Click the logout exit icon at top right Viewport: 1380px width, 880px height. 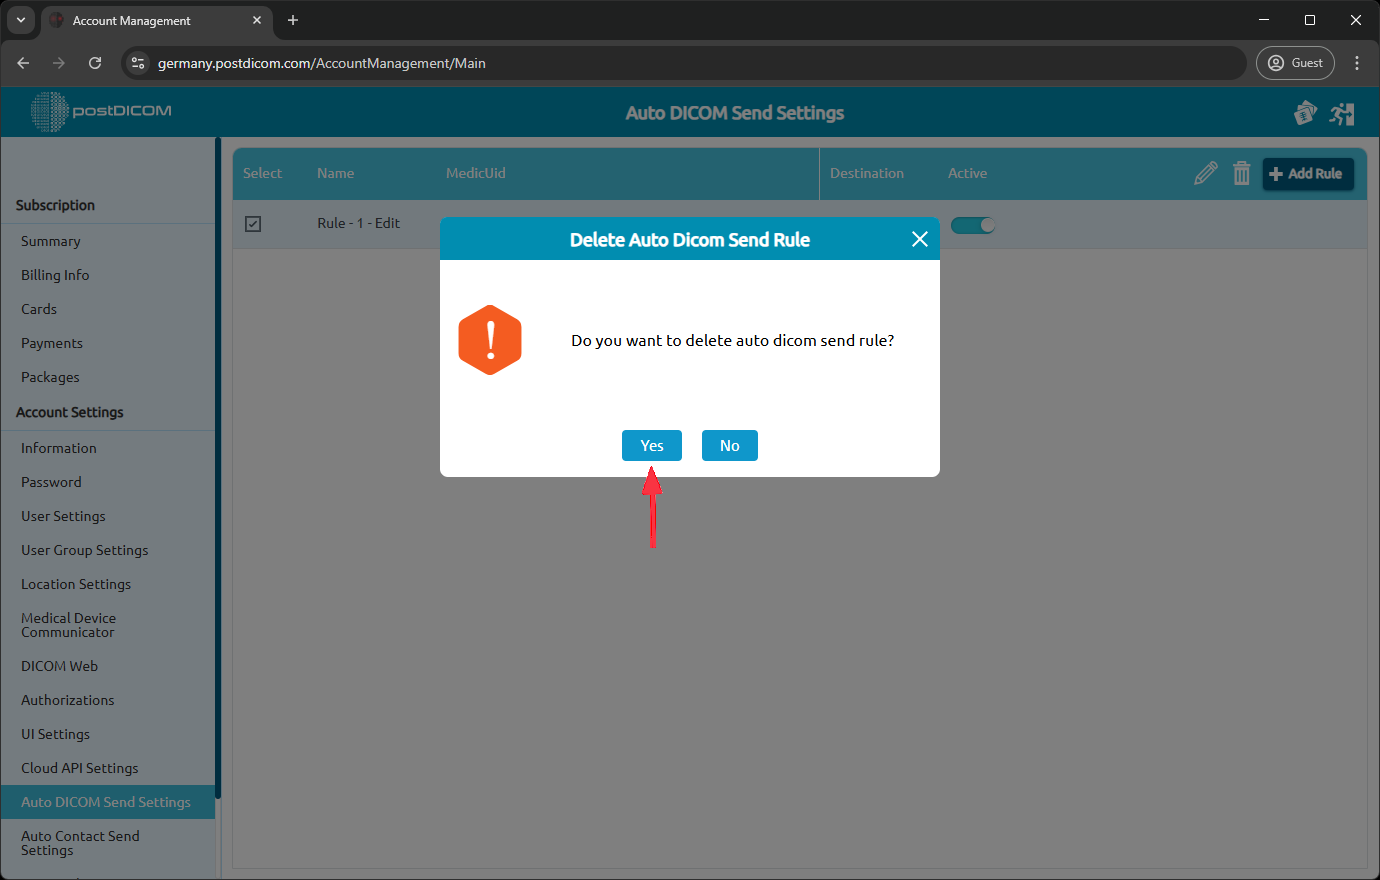(1343, 113)
